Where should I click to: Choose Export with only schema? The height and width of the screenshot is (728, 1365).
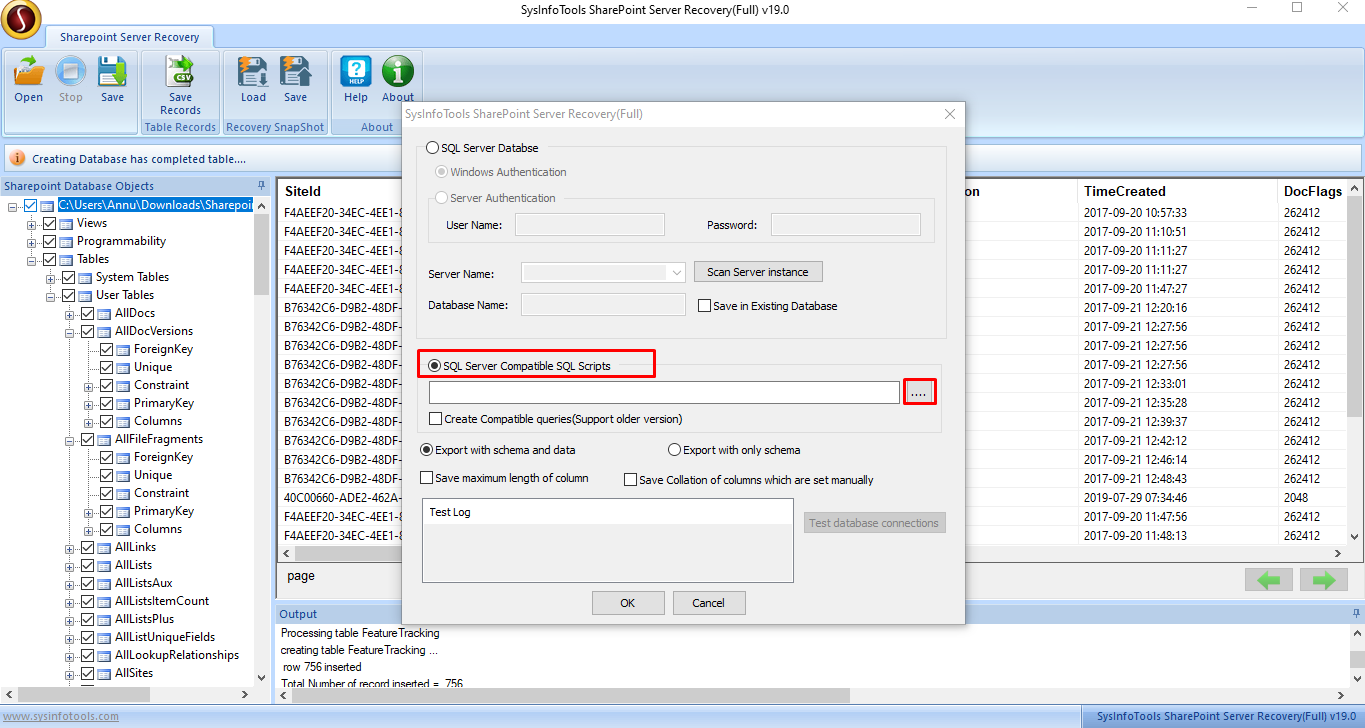[x=674, y=450]
